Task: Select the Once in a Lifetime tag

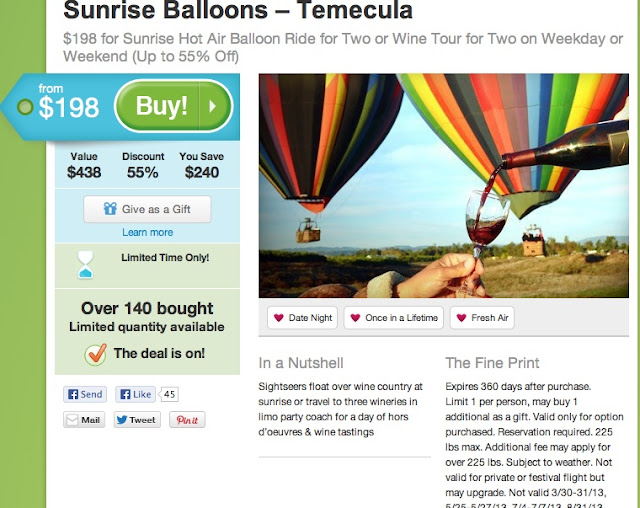Action: 394,318
